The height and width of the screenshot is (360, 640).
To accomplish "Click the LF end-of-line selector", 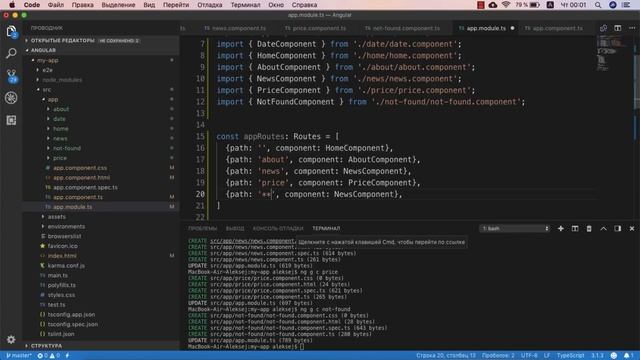I will (x=547, y=356).
